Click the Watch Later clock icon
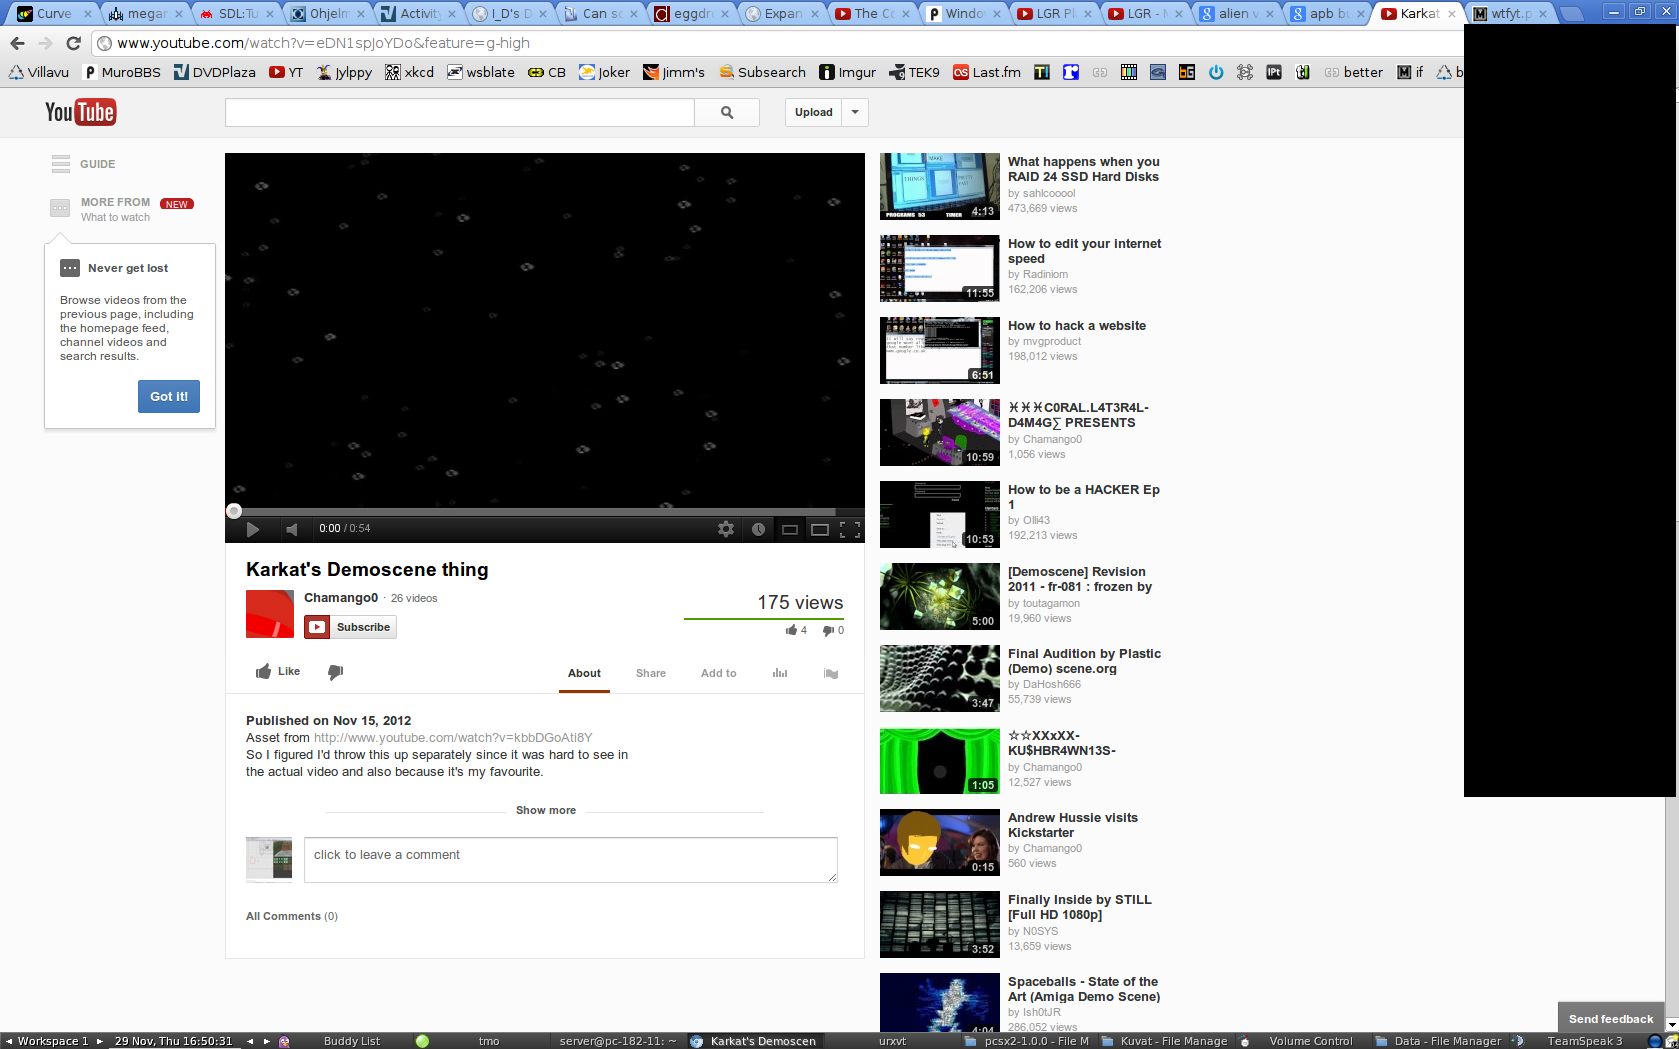1679x1049 pixels. tap(758, 529)
